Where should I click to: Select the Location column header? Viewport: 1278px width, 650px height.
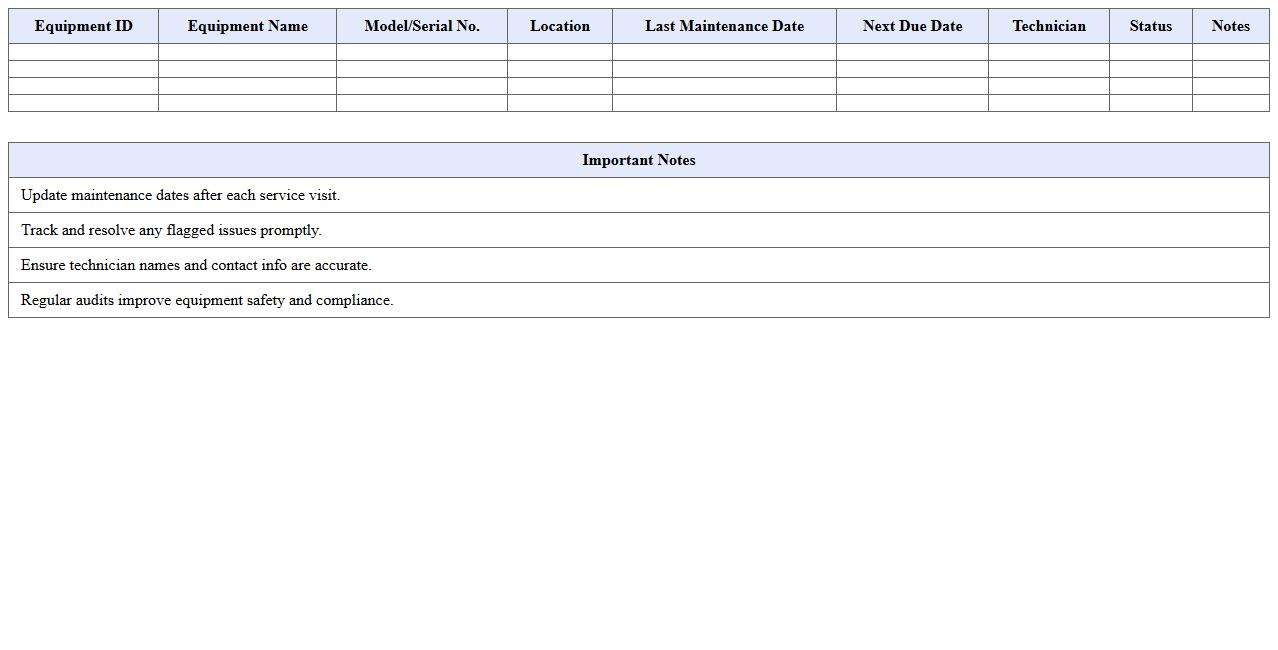coord(560,26)
